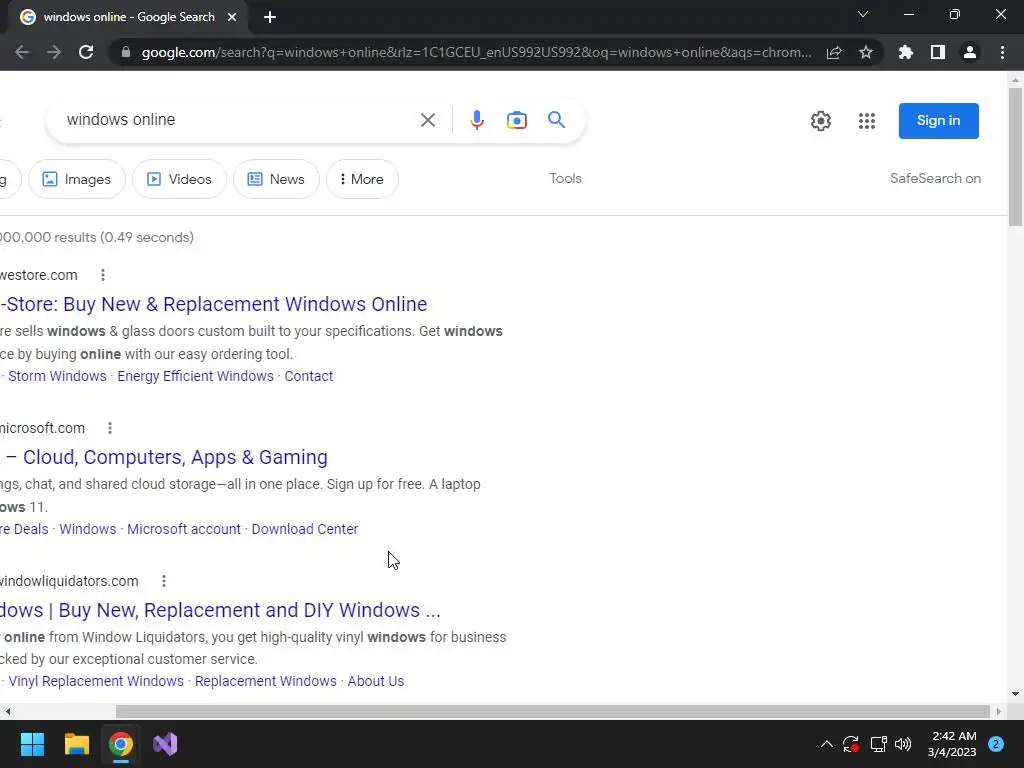Open the network tray icon
Viewport: 1024px width, 768px height.
[x=878, y=744]
